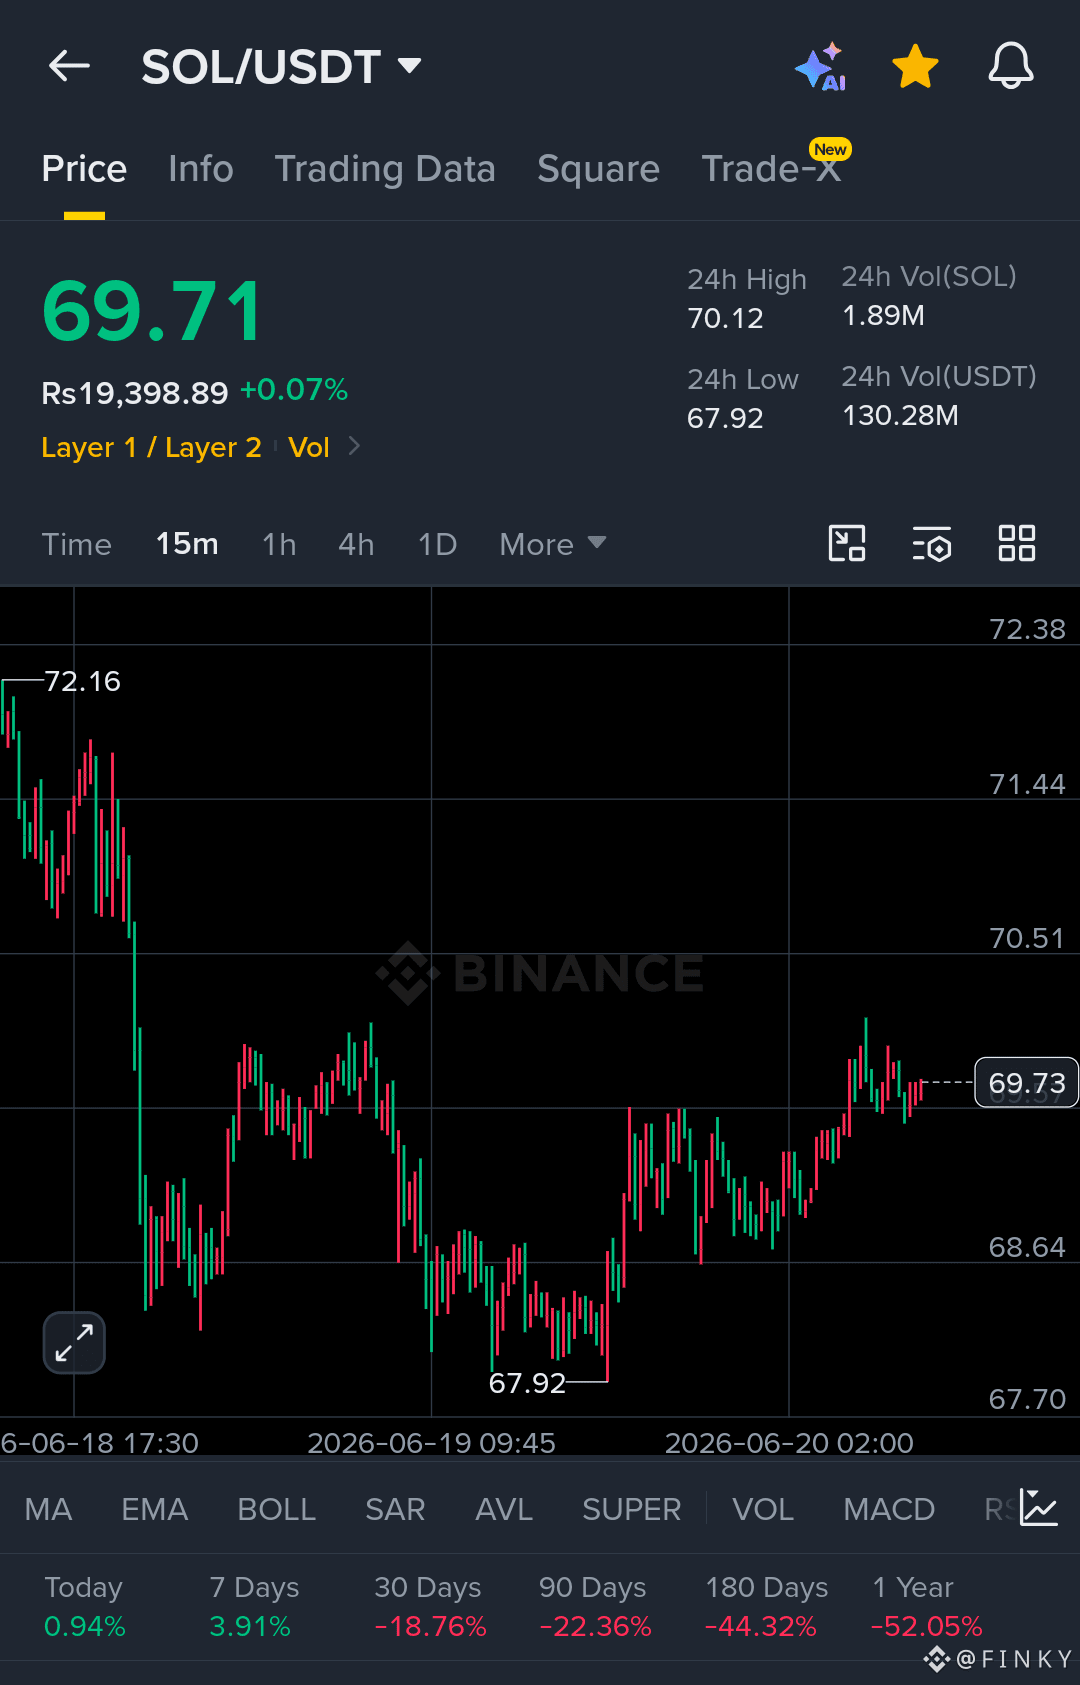This screenshot has width=1080, height=1685.
Task: Open the Square tab
Action: click(x=598, y=169)
